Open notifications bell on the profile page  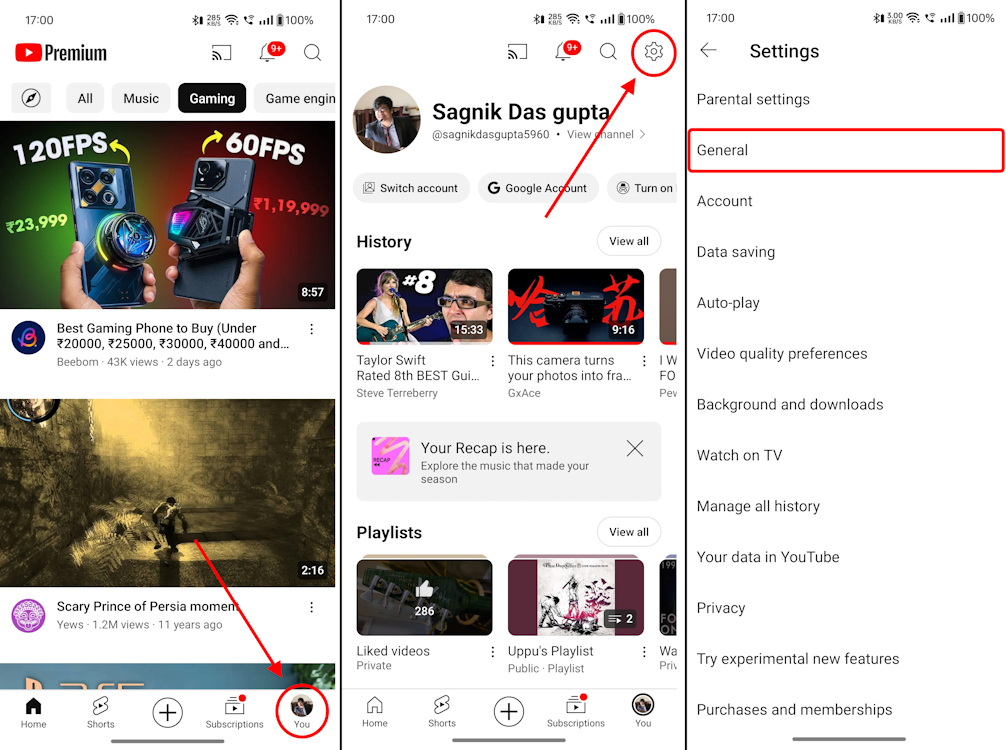[563, 52]
